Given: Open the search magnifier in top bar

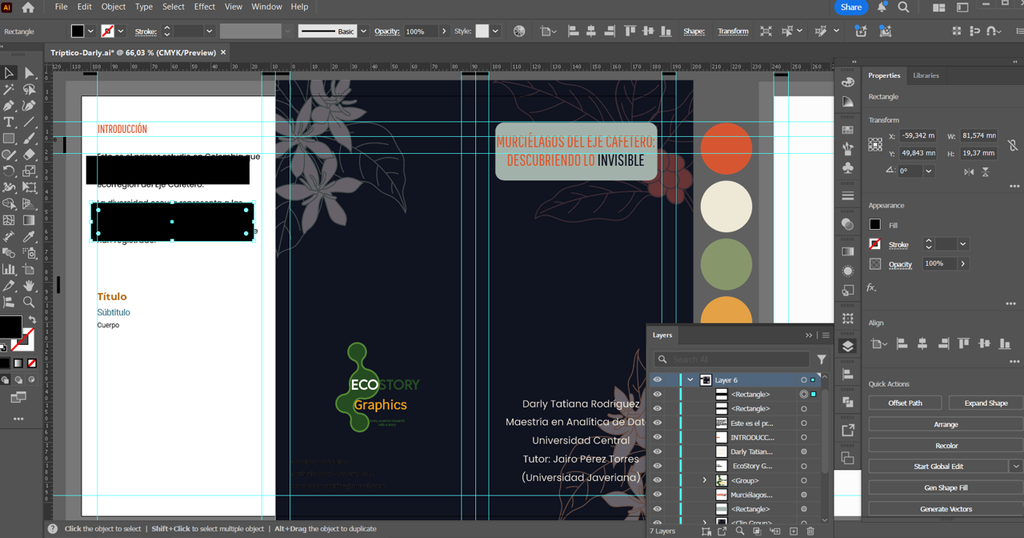Looking at the screenshot, I should point(903,7).
